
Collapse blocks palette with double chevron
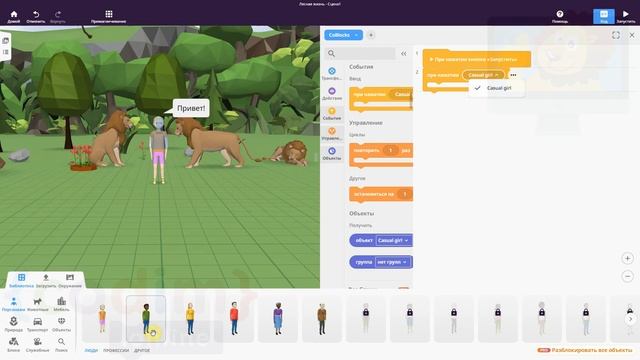coord(404,53)
